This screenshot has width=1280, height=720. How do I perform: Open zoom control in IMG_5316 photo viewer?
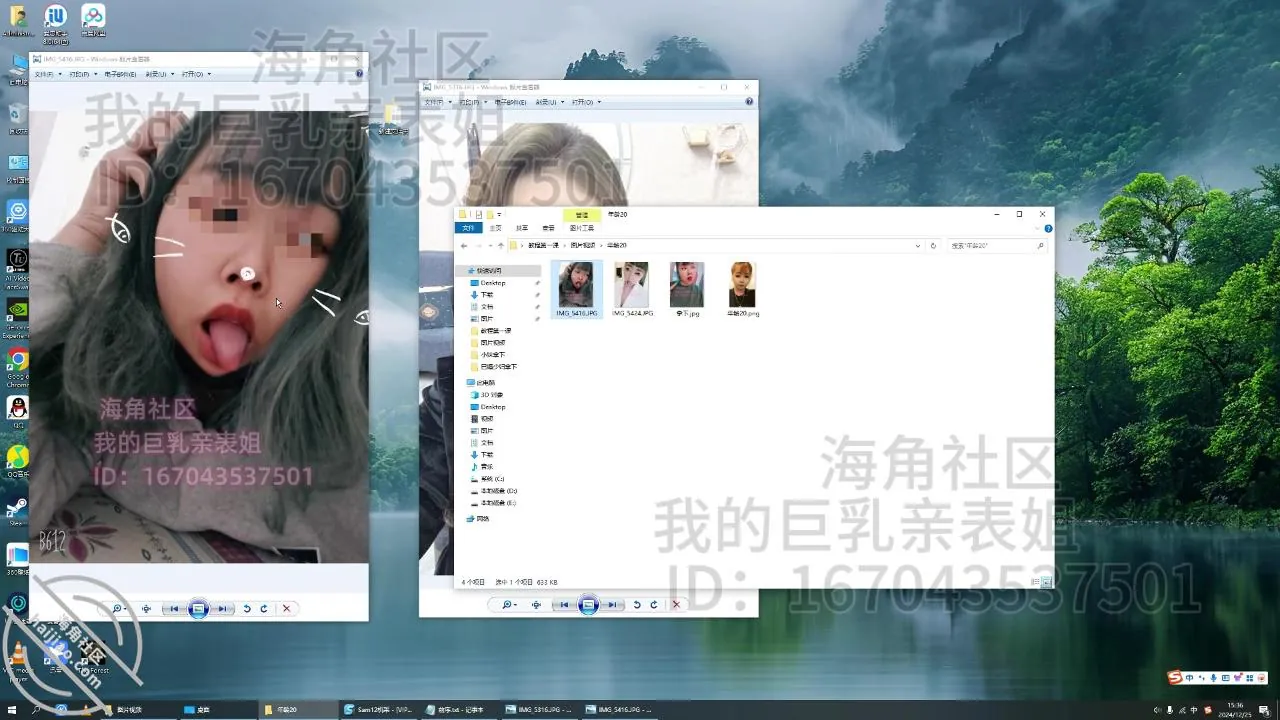508,604
